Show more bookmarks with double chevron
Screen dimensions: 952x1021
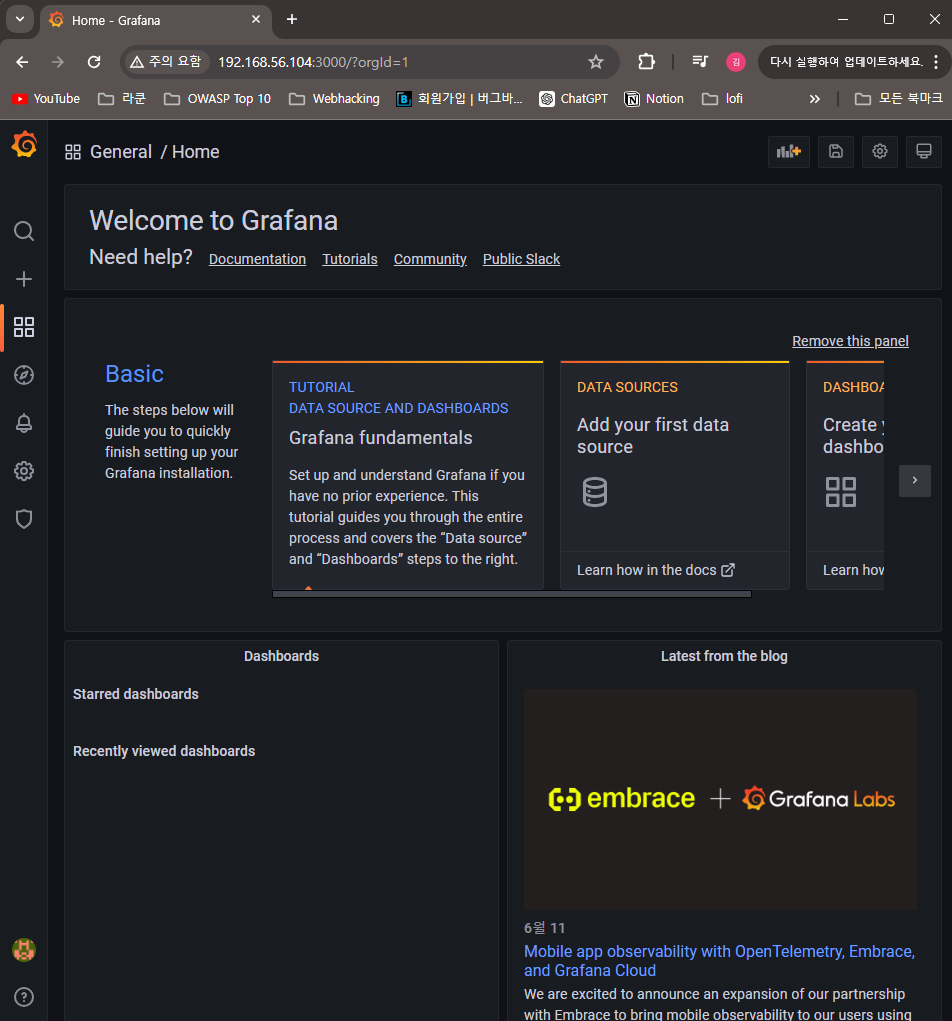click(815, 99)
